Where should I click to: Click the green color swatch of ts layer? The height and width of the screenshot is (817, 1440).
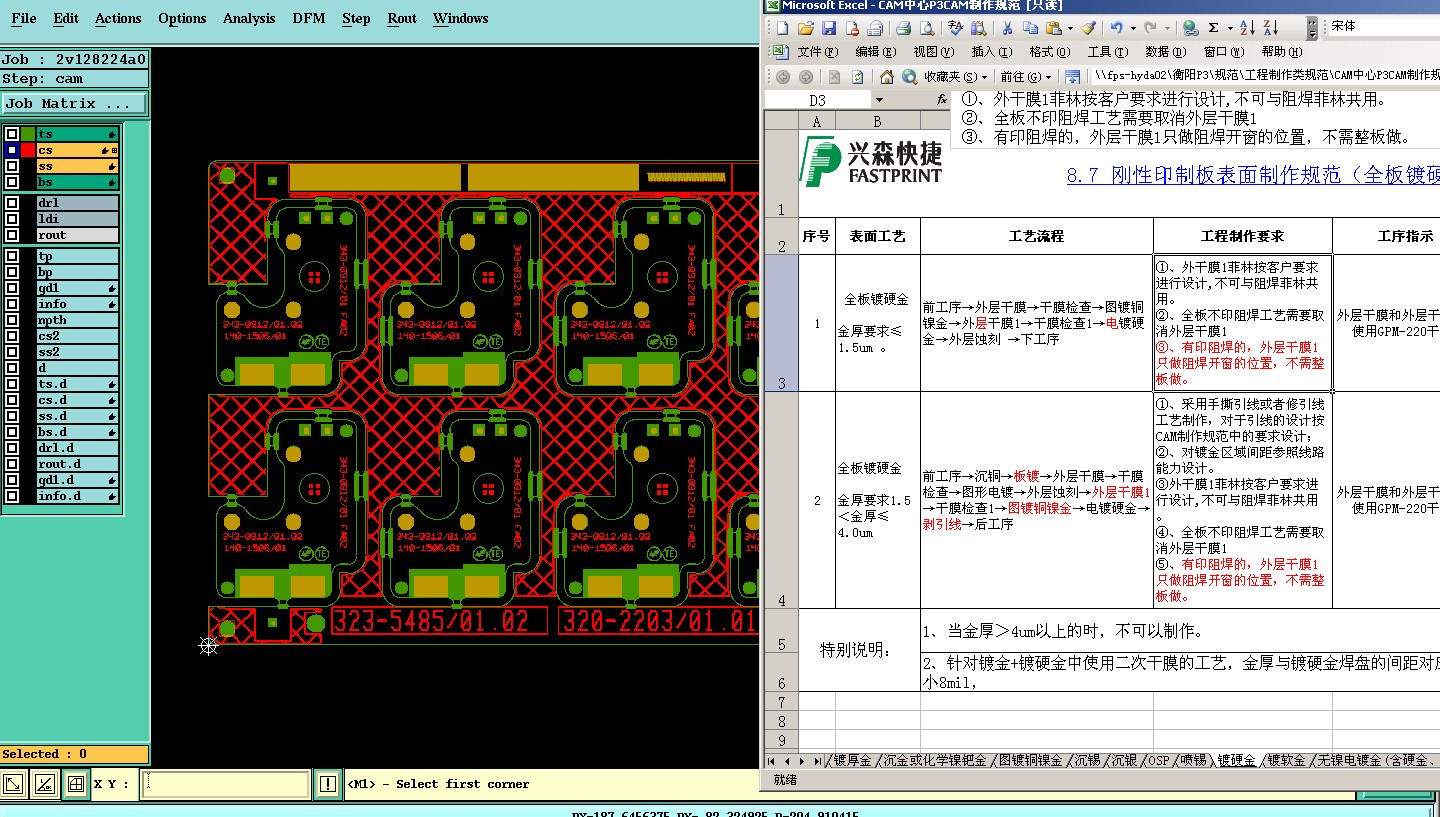28,134
